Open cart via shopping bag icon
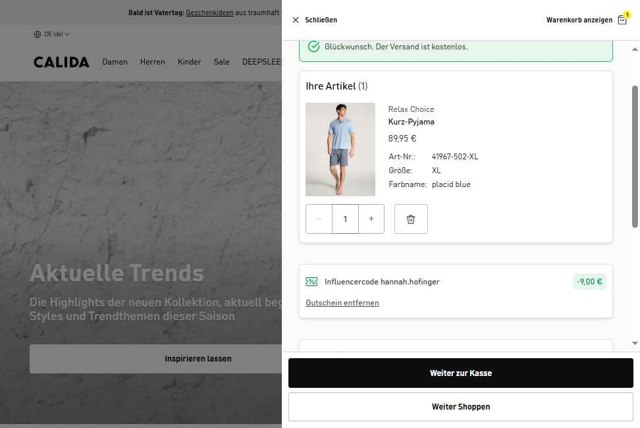 pos(622,20)
